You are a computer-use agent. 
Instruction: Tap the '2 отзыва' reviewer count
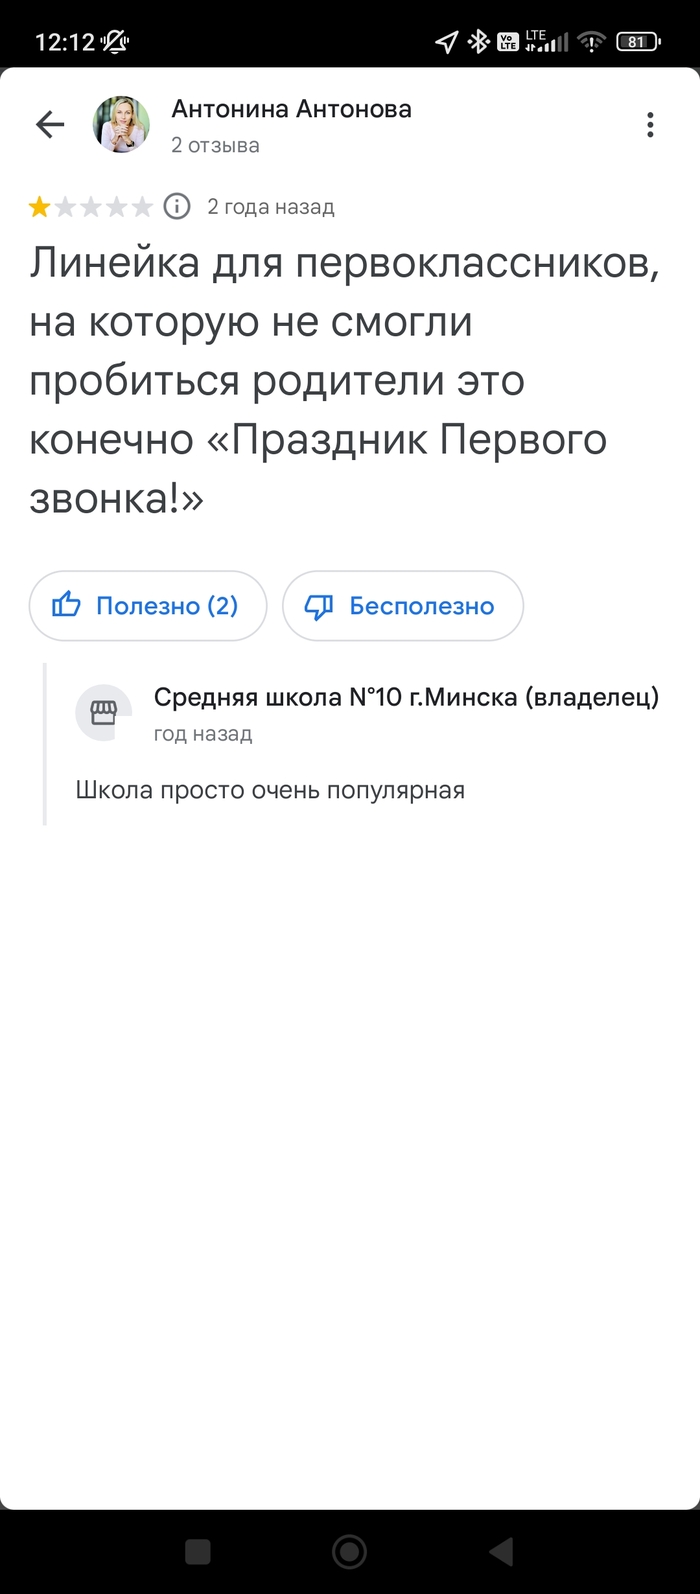click(215, 145)
